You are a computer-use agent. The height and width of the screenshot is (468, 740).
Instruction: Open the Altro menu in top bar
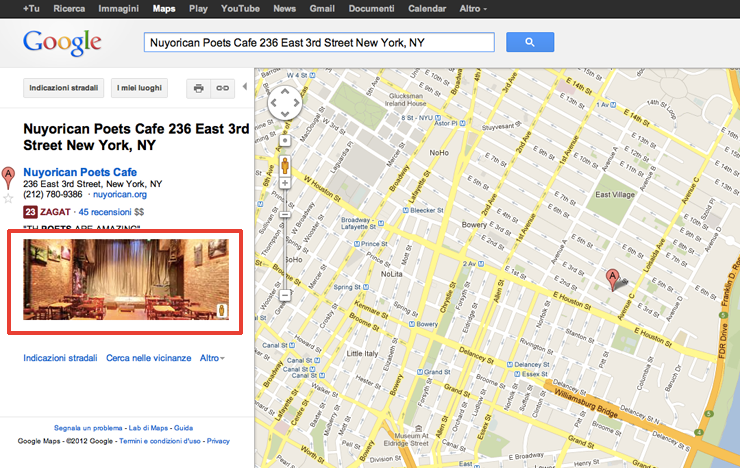point(473,8)
